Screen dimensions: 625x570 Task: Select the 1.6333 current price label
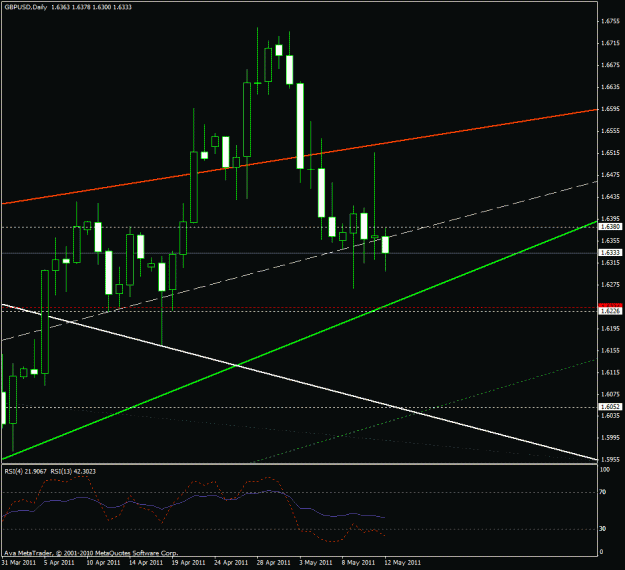point(610,253)
